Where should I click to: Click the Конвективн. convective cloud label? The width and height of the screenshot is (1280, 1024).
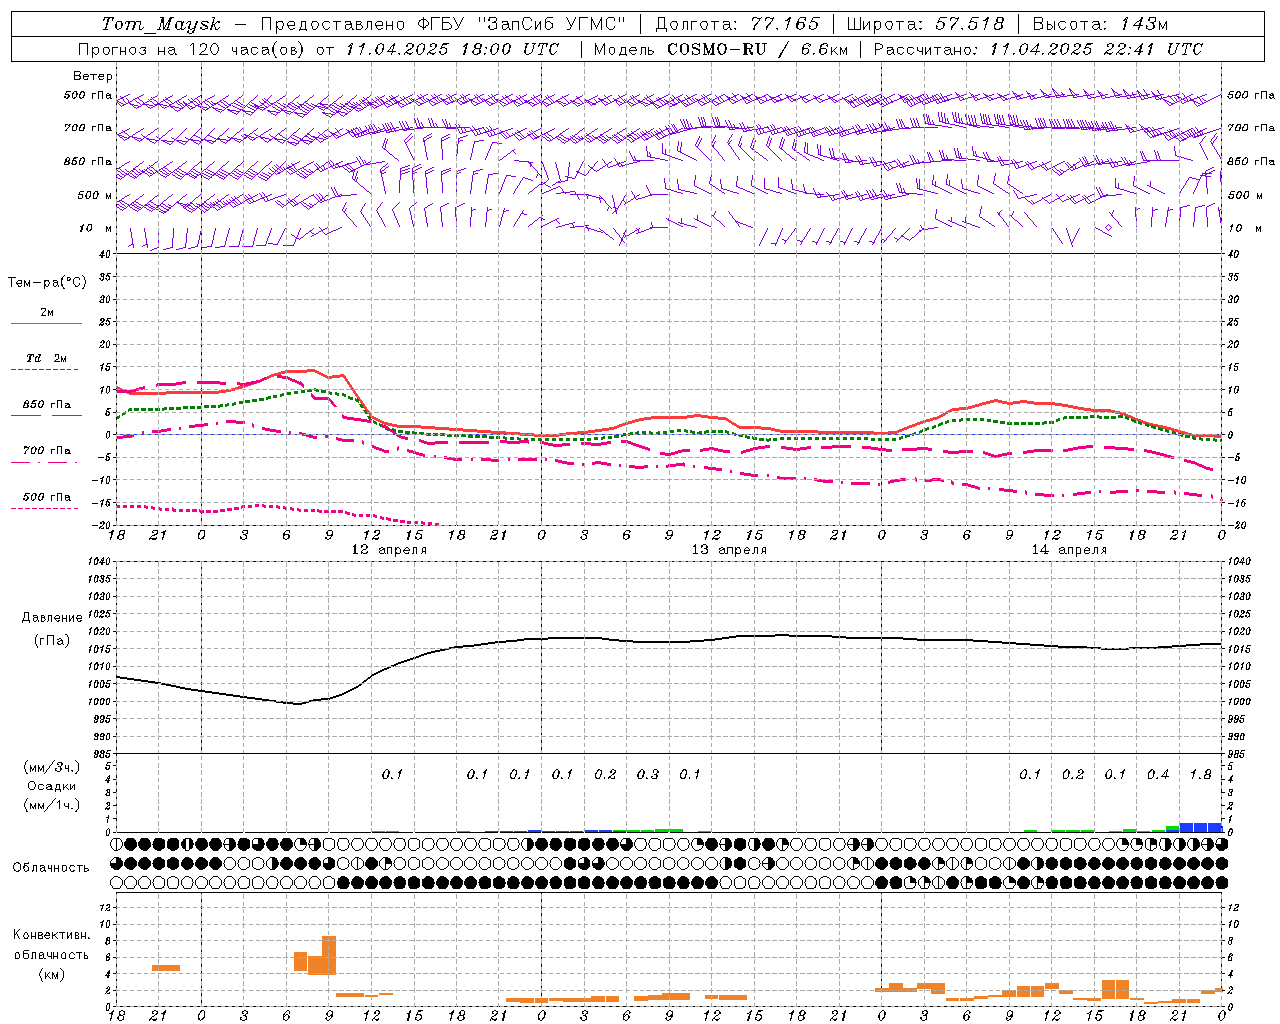pos(52,935)
